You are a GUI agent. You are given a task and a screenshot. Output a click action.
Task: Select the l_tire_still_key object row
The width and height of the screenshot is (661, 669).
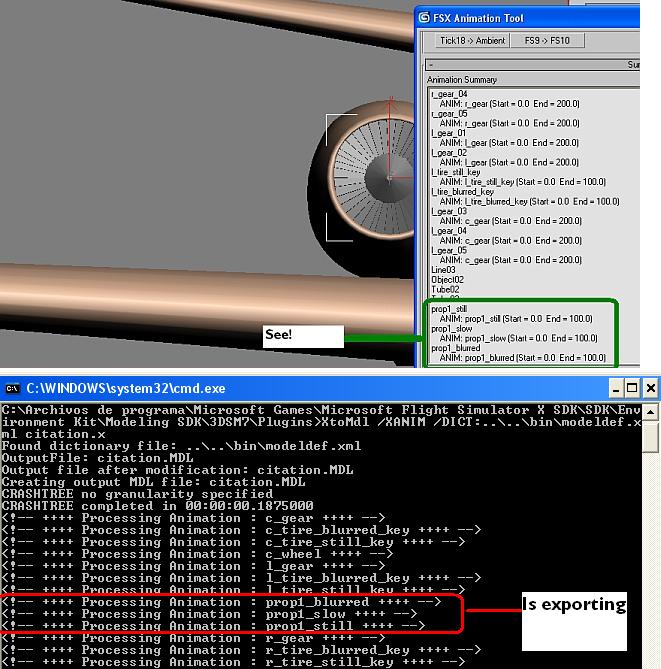point(456,172)
